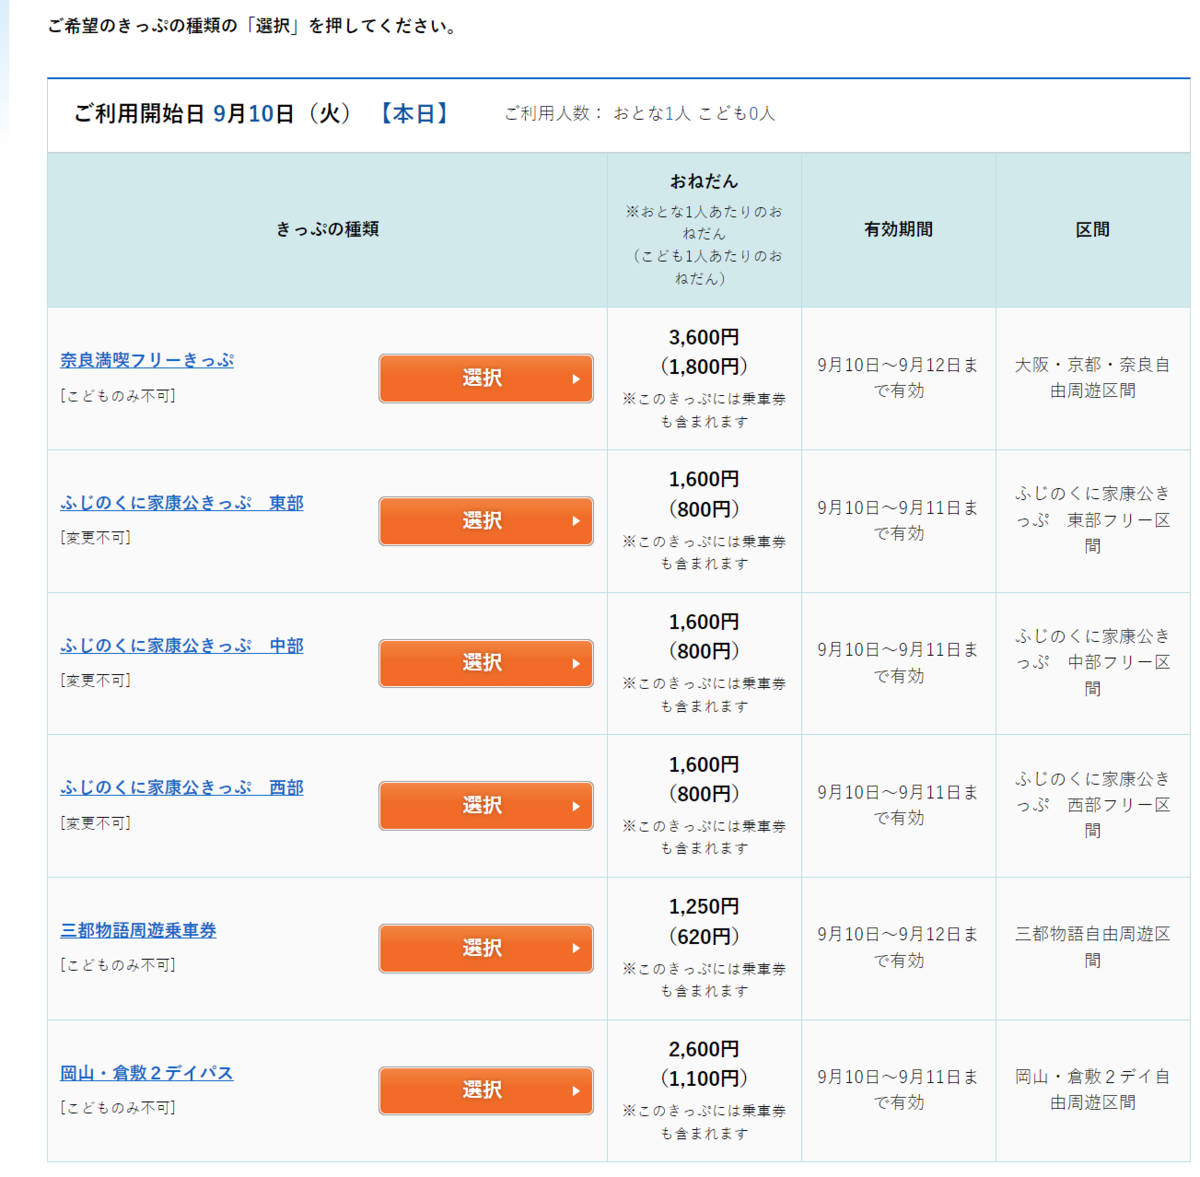Click validity period for 家康公きっぷ 東部
Viewport: 1200px width, 1177px height.
(x=898, y=520)
